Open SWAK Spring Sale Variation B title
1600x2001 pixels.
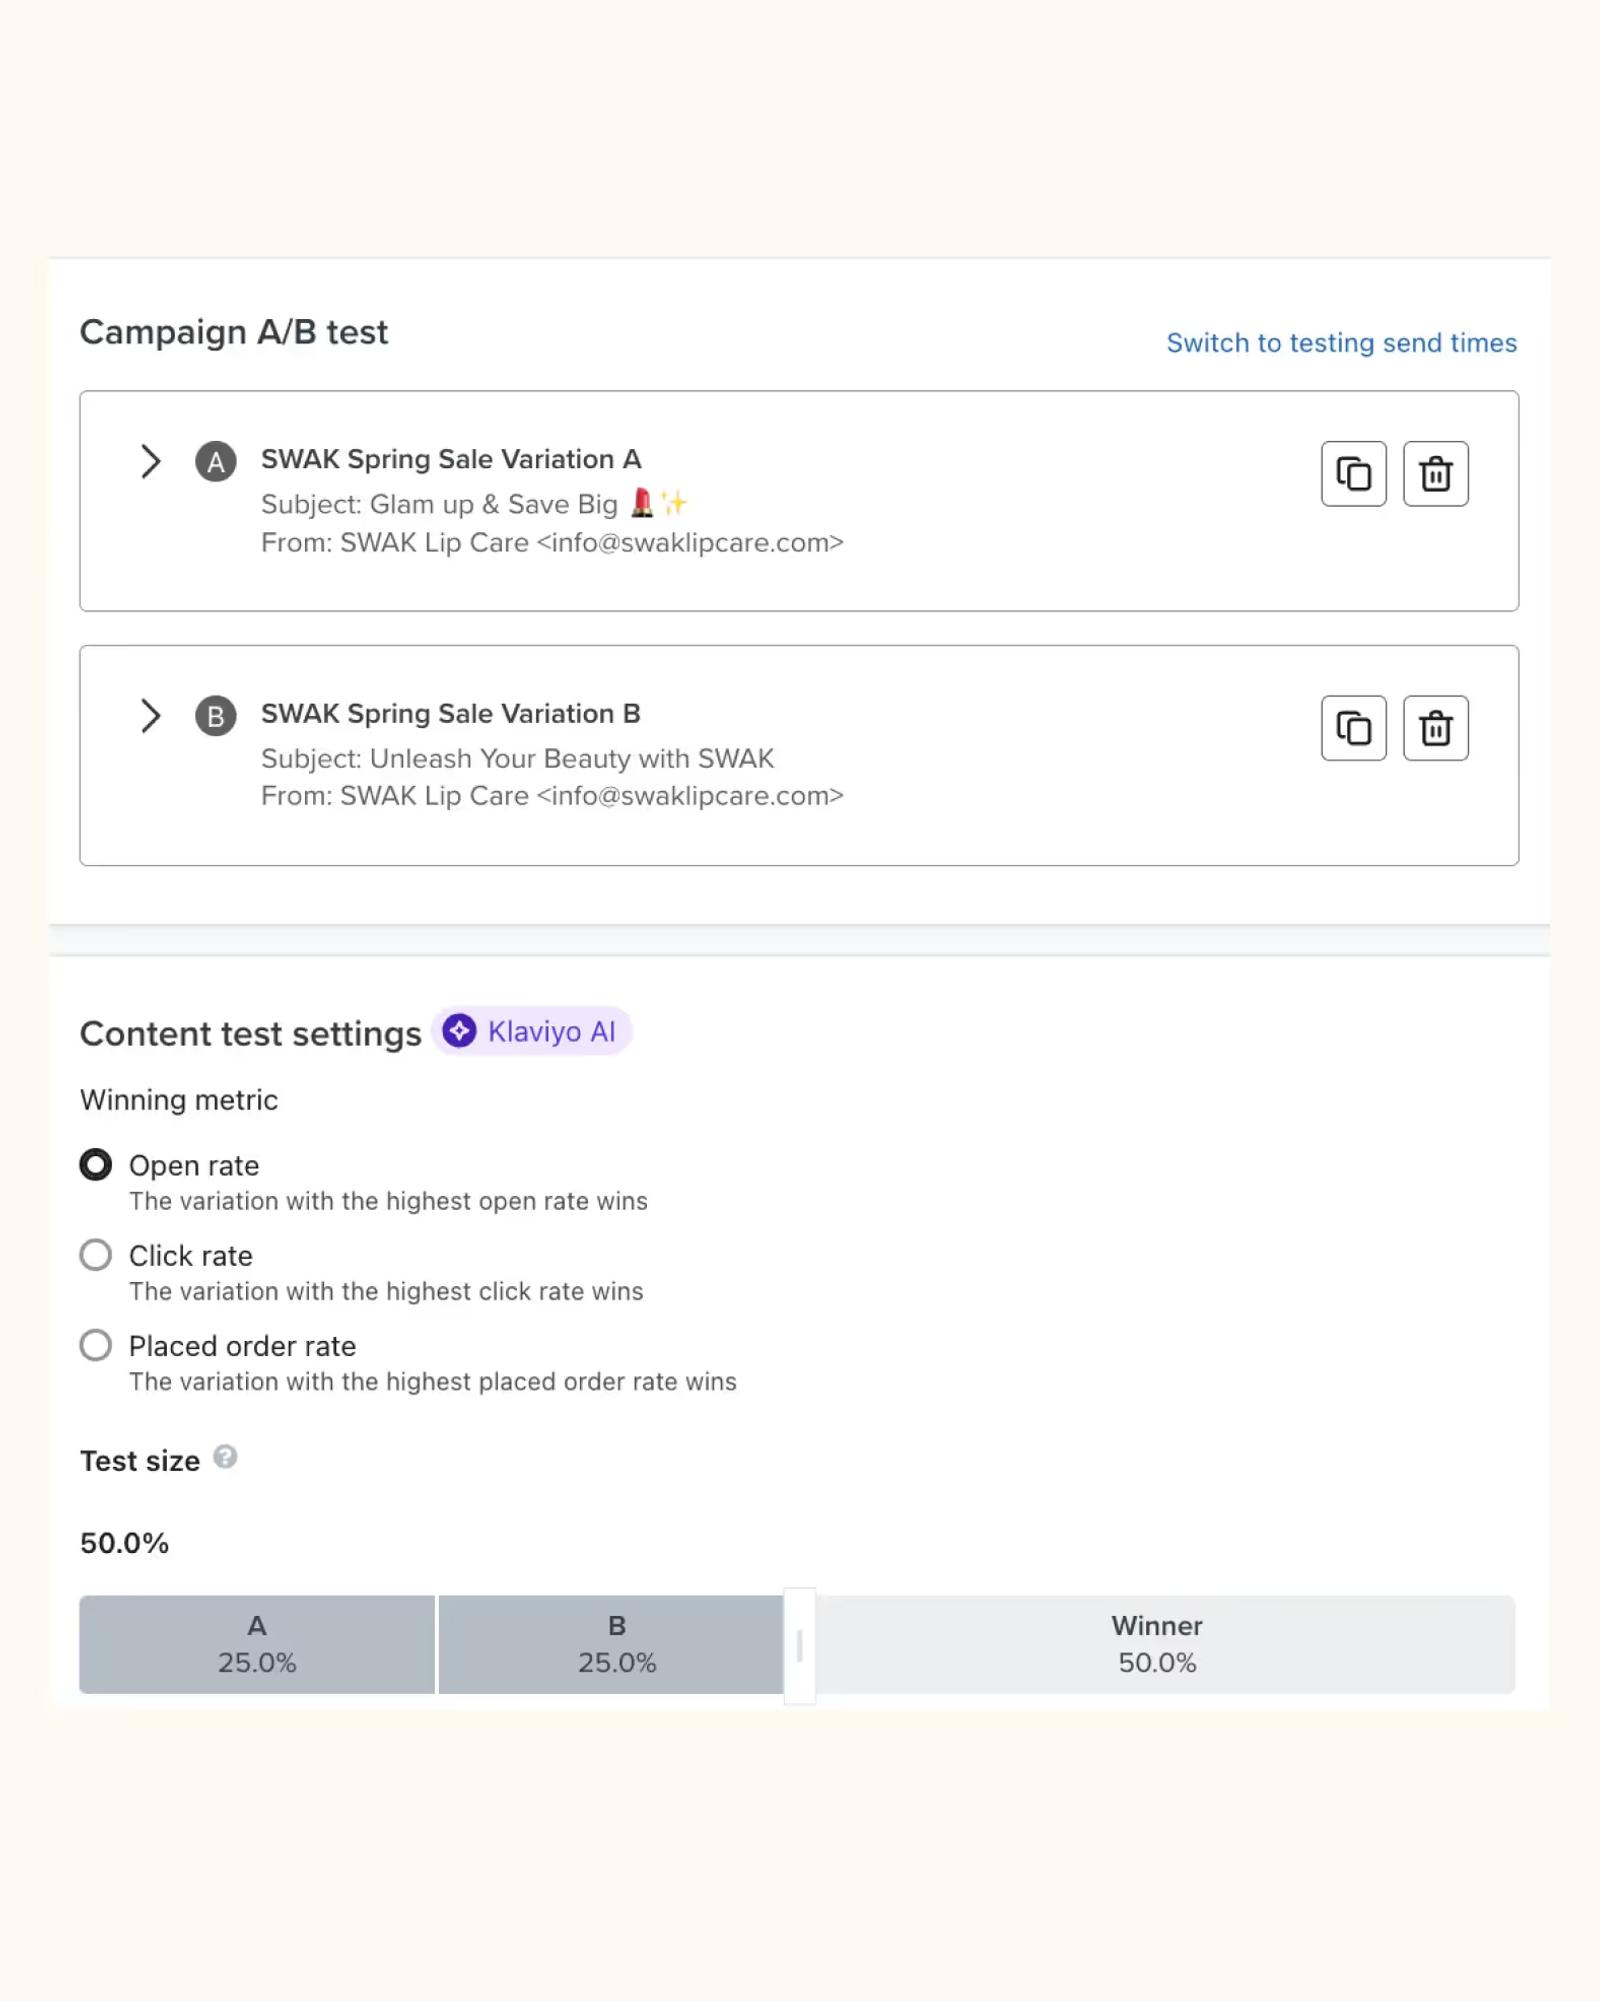tap(450, 714)
